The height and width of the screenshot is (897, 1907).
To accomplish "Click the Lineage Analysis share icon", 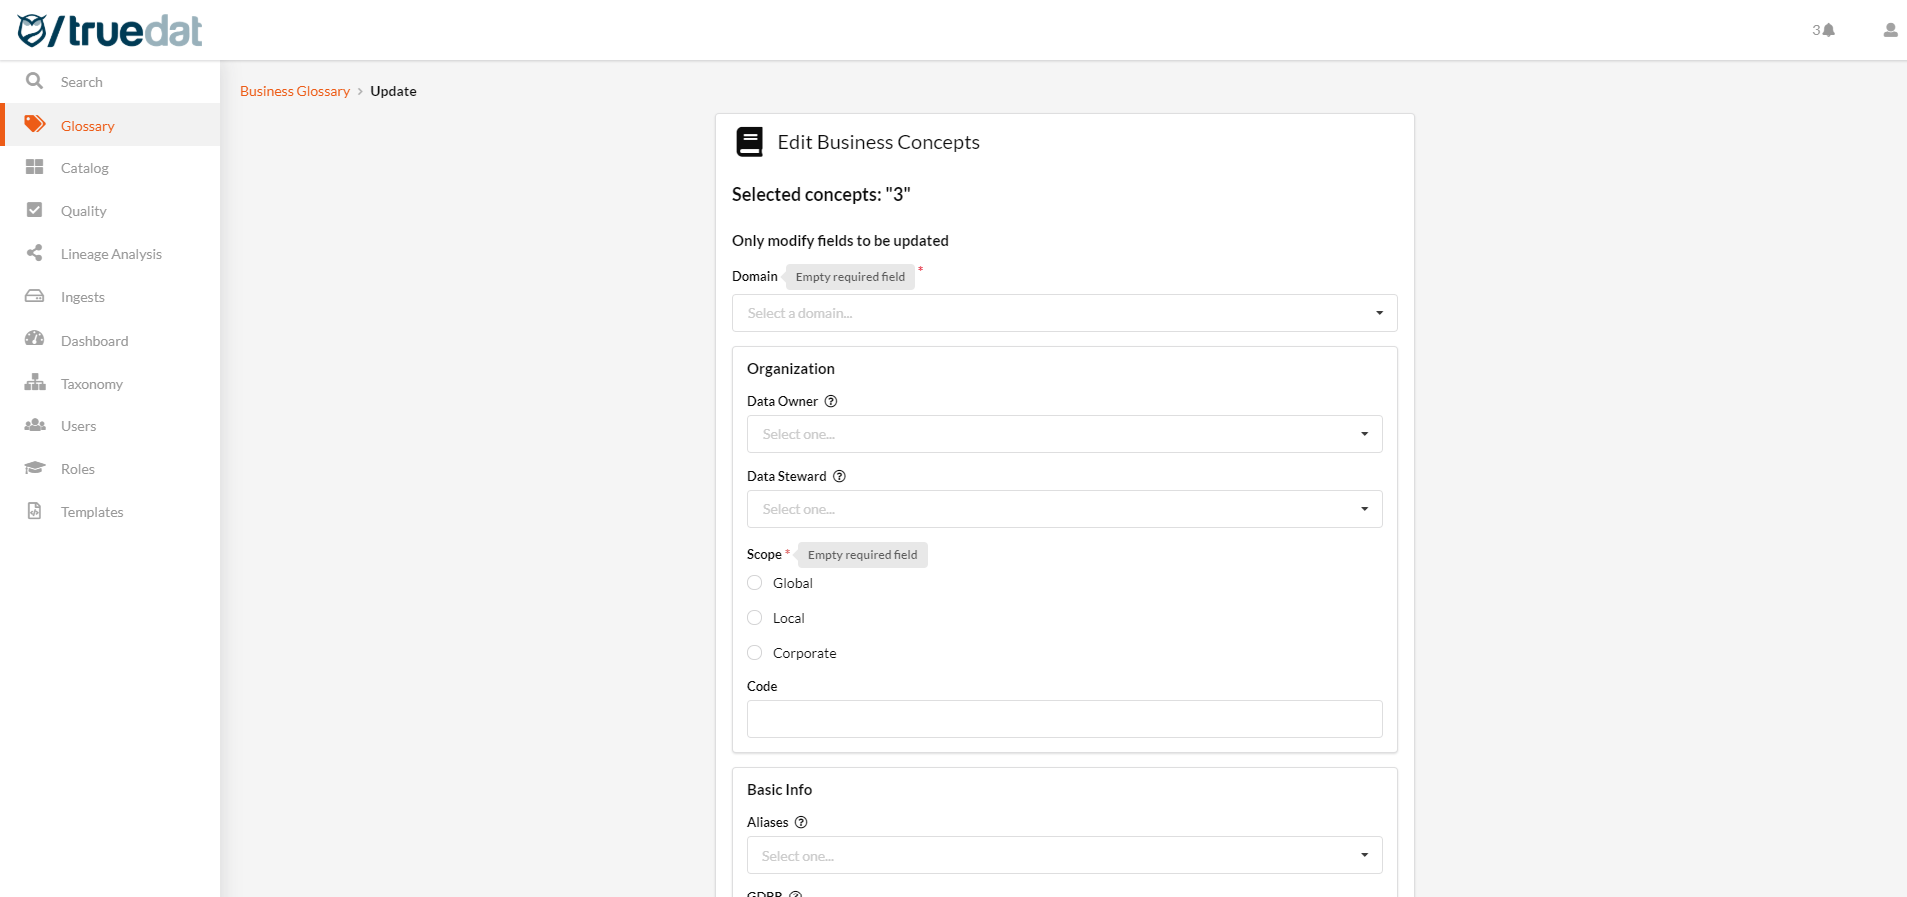I will (35, 253).
